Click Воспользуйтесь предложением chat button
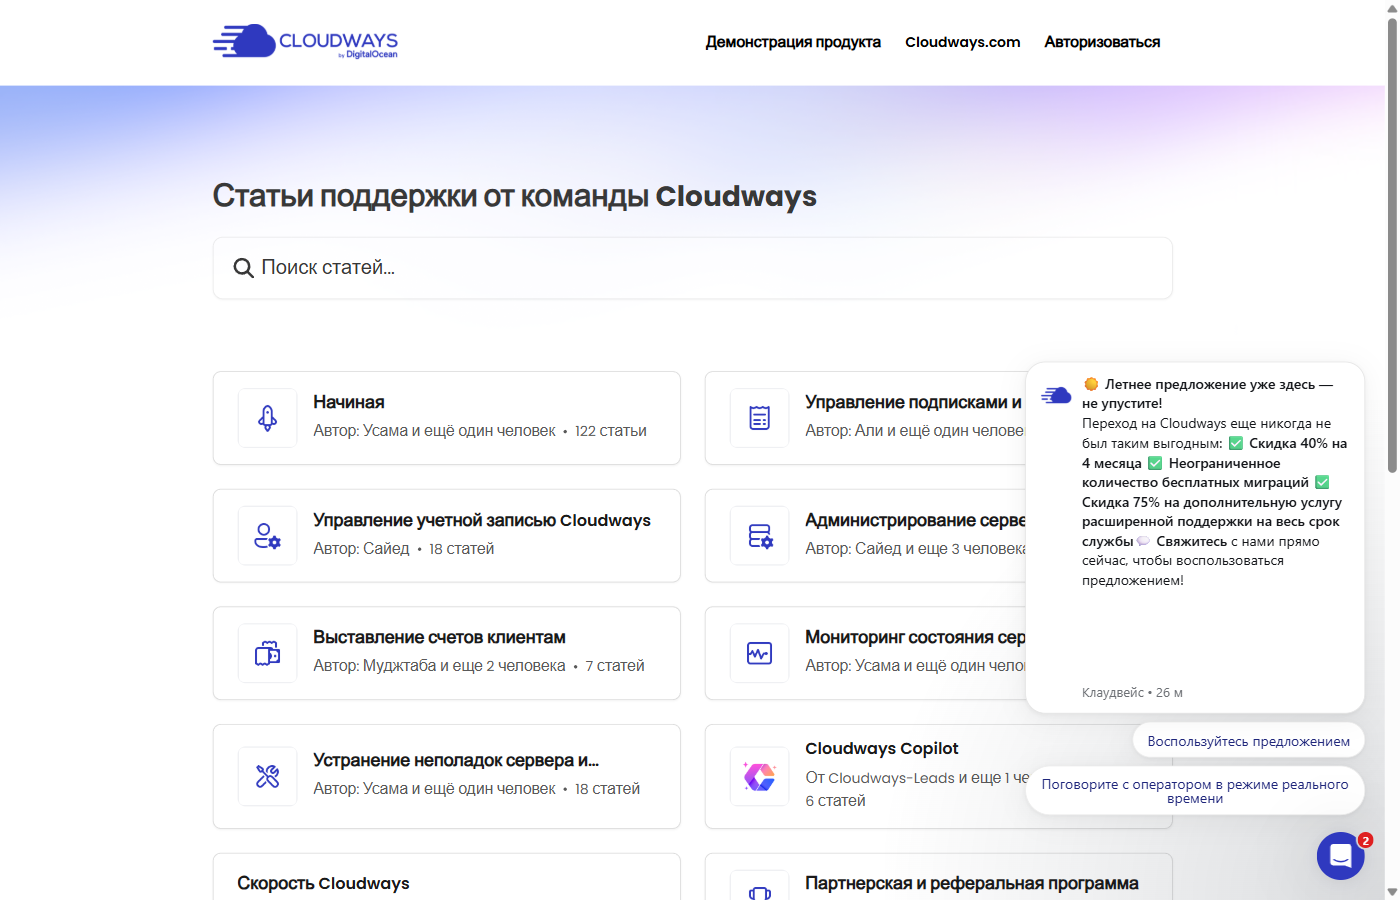 [x=1249, y=741]
